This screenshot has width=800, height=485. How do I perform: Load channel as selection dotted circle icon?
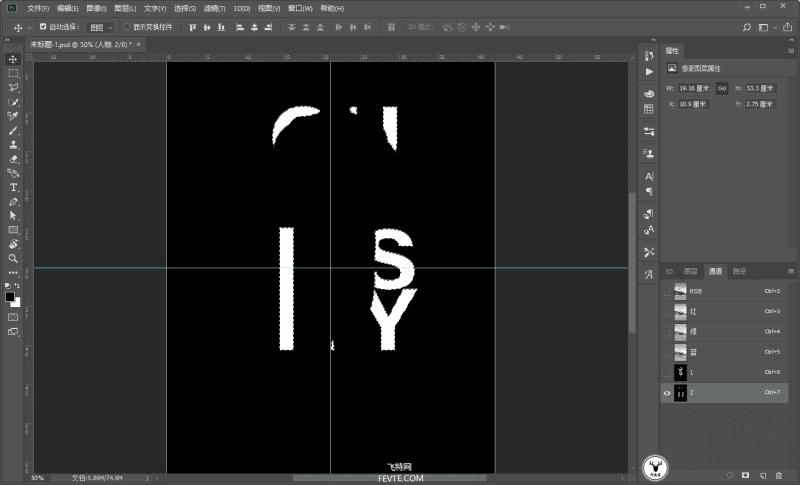730,474
